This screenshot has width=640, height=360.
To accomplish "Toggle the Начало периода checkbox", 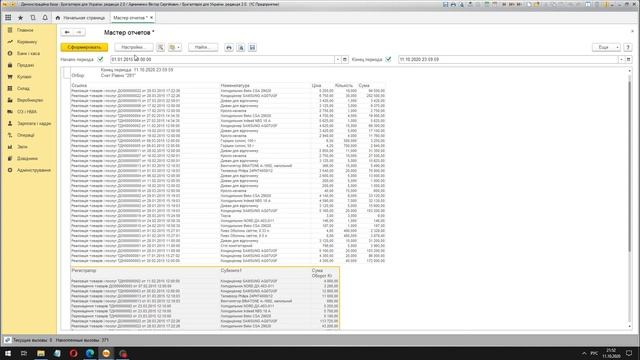I will [100, 59].
